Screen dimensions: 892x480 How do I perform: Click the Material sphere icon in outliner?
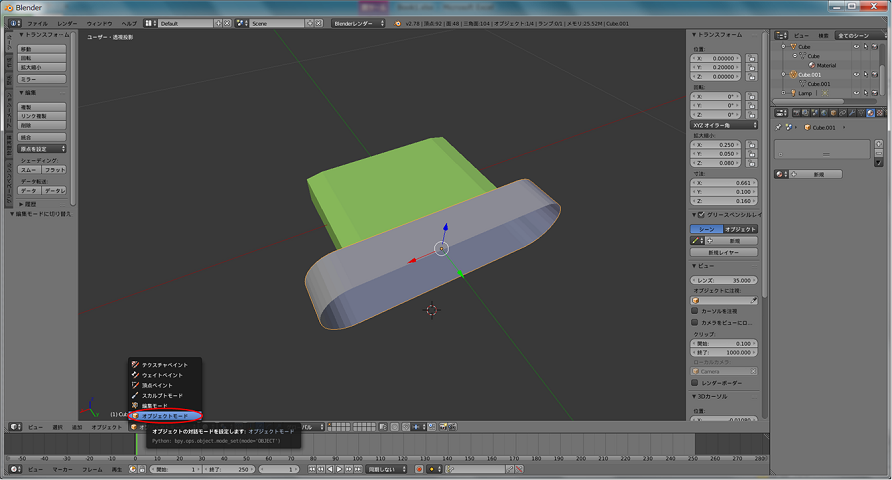(x=811, y=65)
